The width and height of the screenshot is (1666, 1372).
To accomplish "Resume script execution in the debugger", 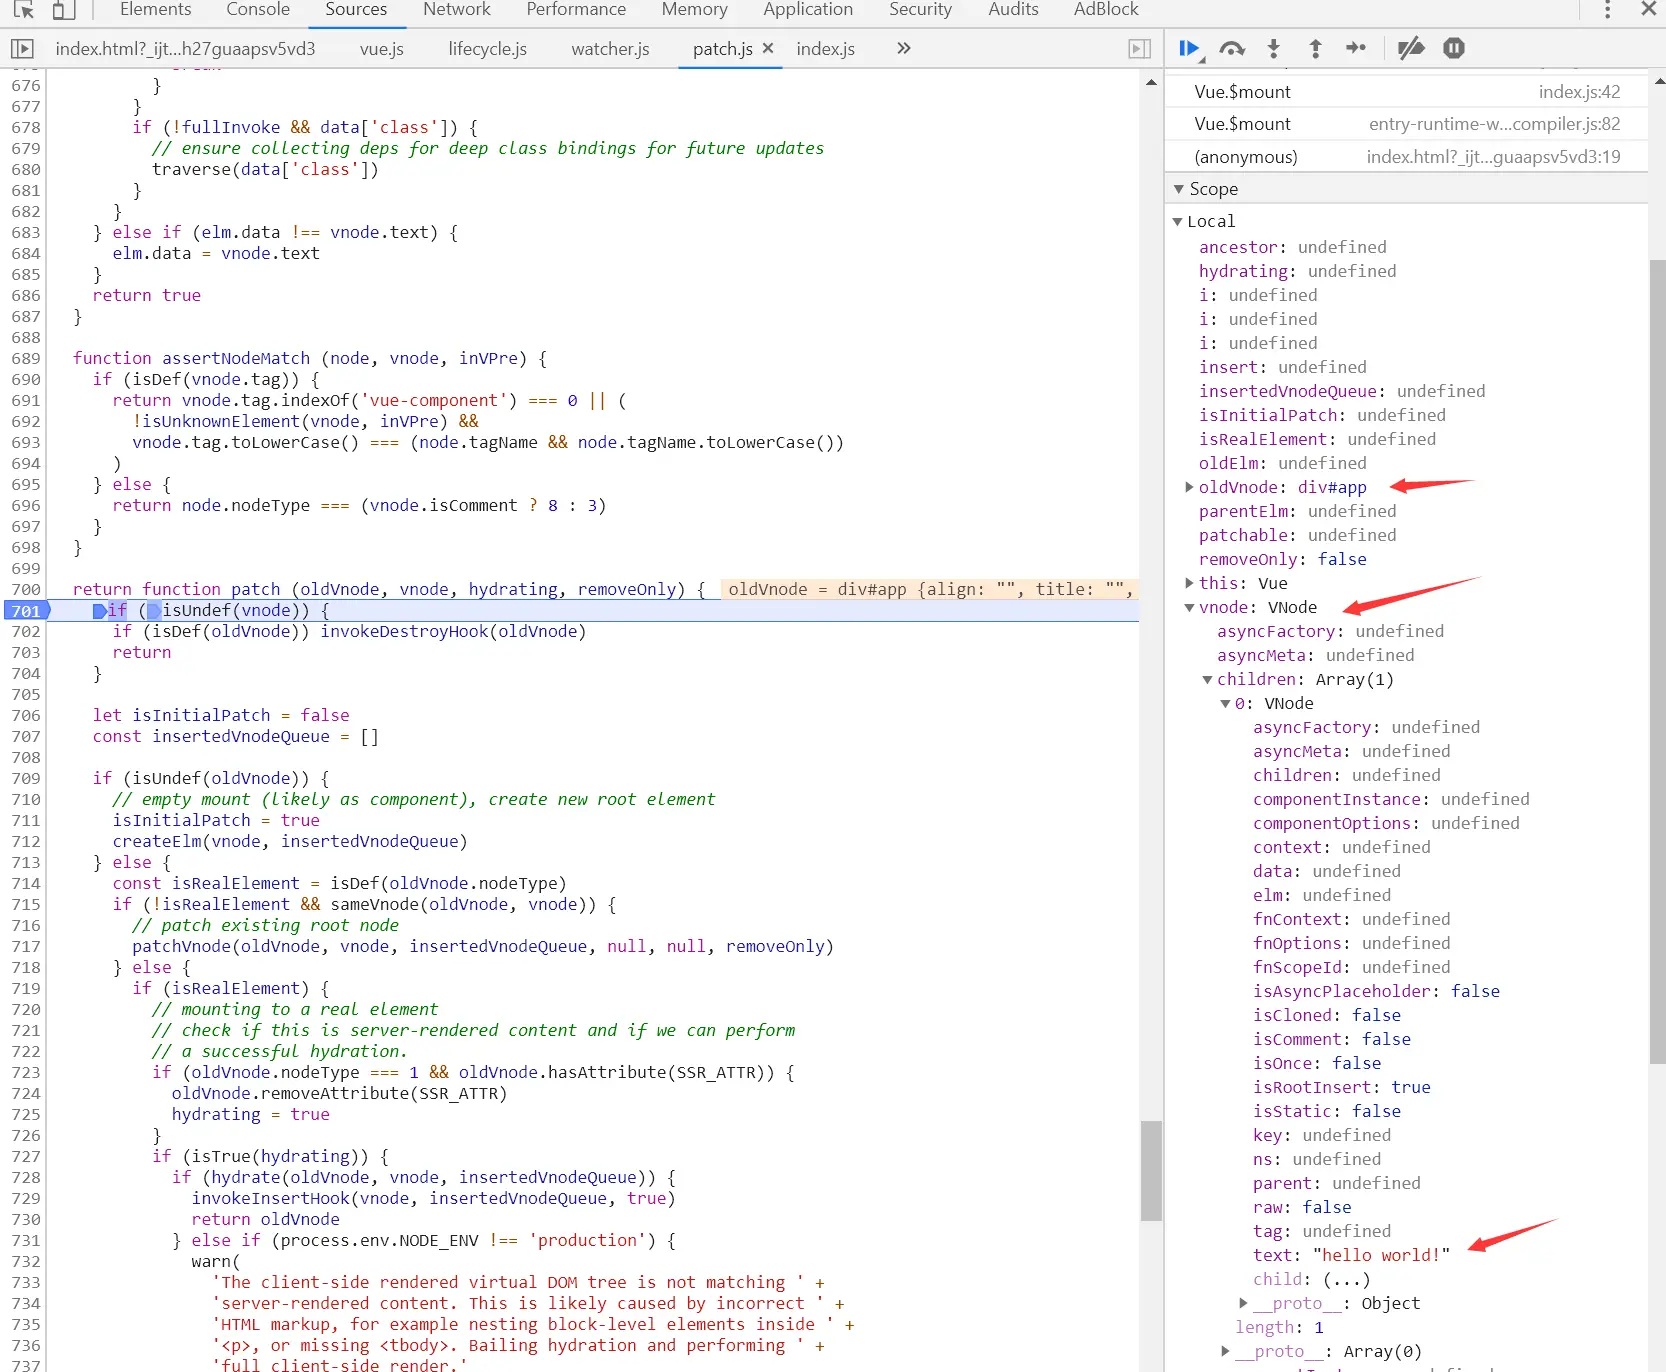I will pos(1188,48).
